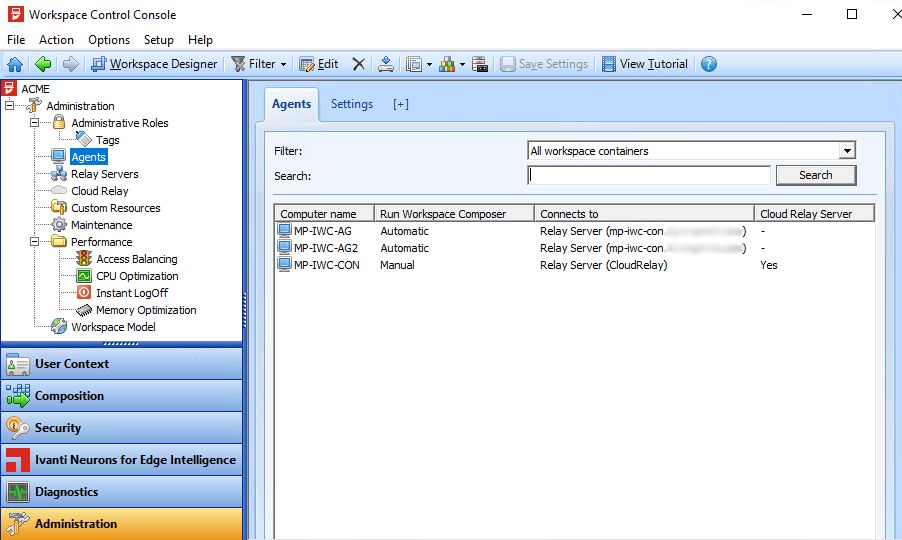Sort by Run Workspace Composer column
The width and height of the screenshot is (902, 540).
coord(454,214)
